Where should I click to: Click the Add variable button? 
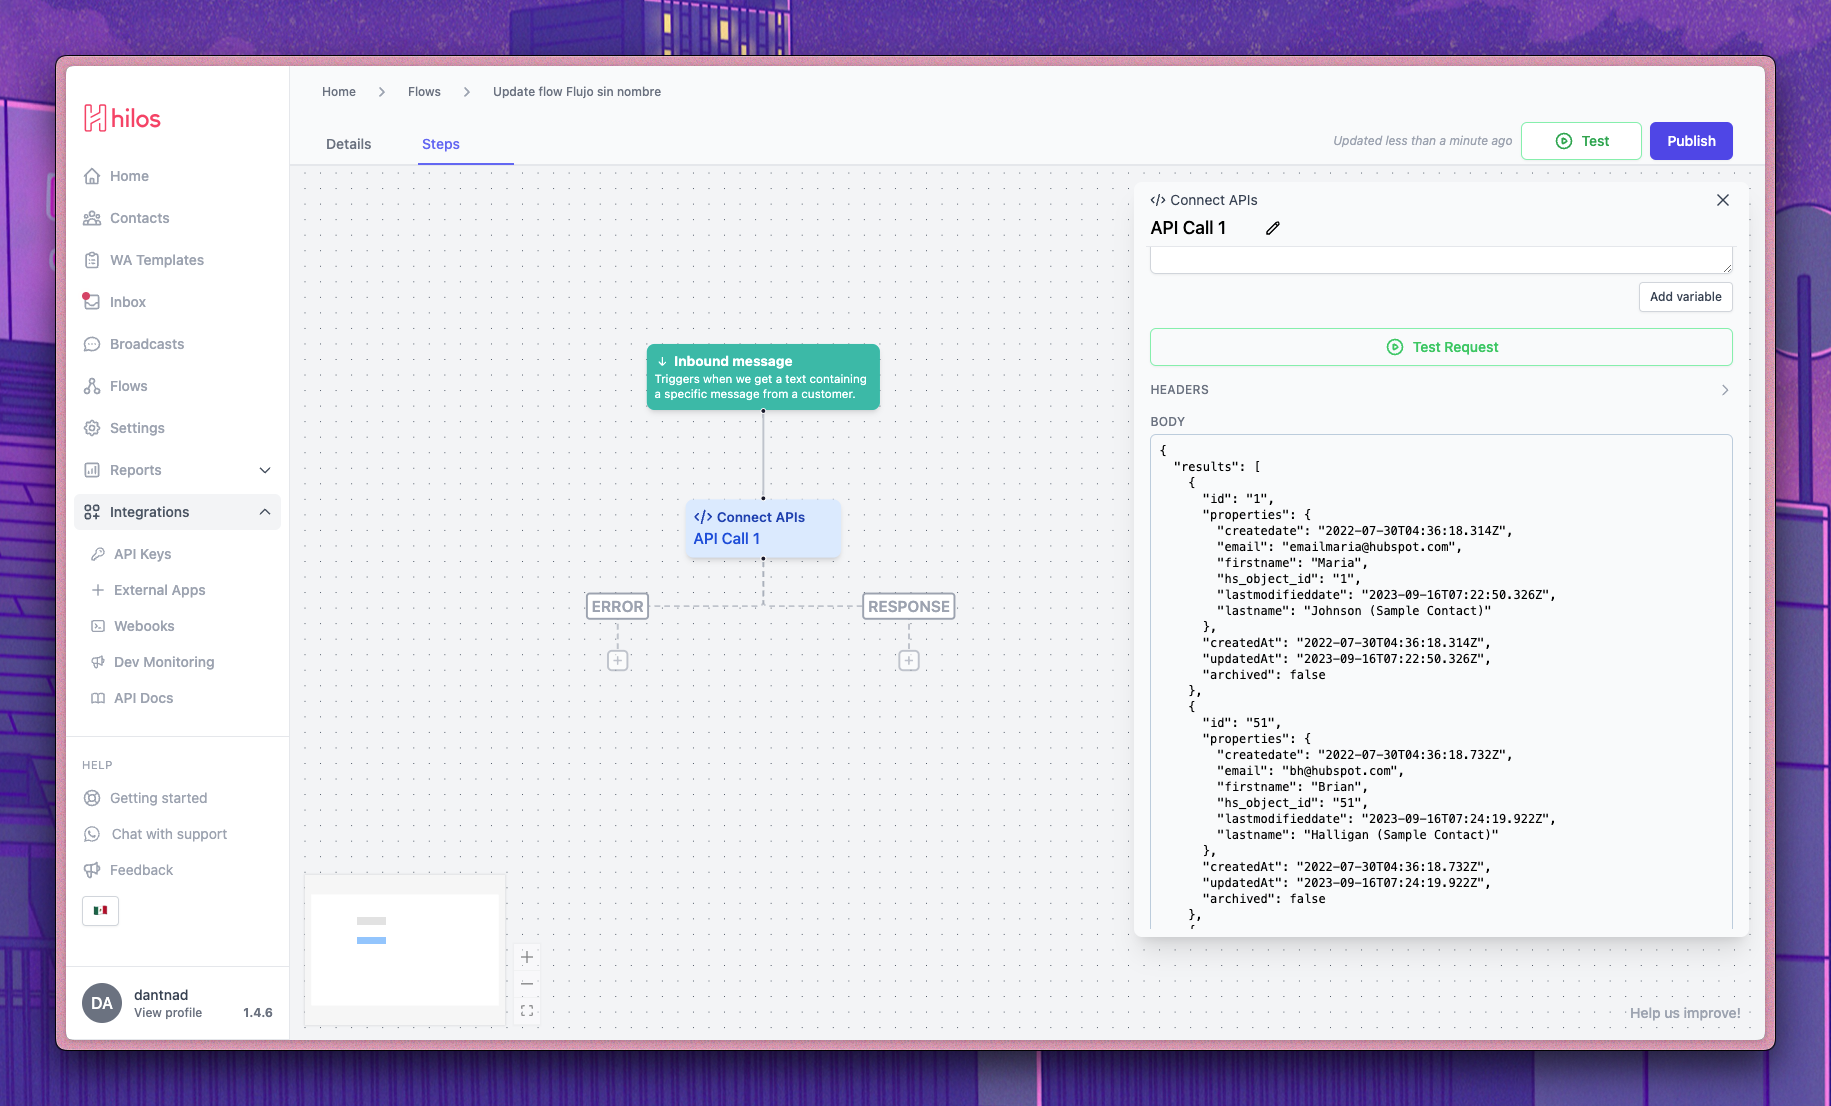pos(1685,297)
